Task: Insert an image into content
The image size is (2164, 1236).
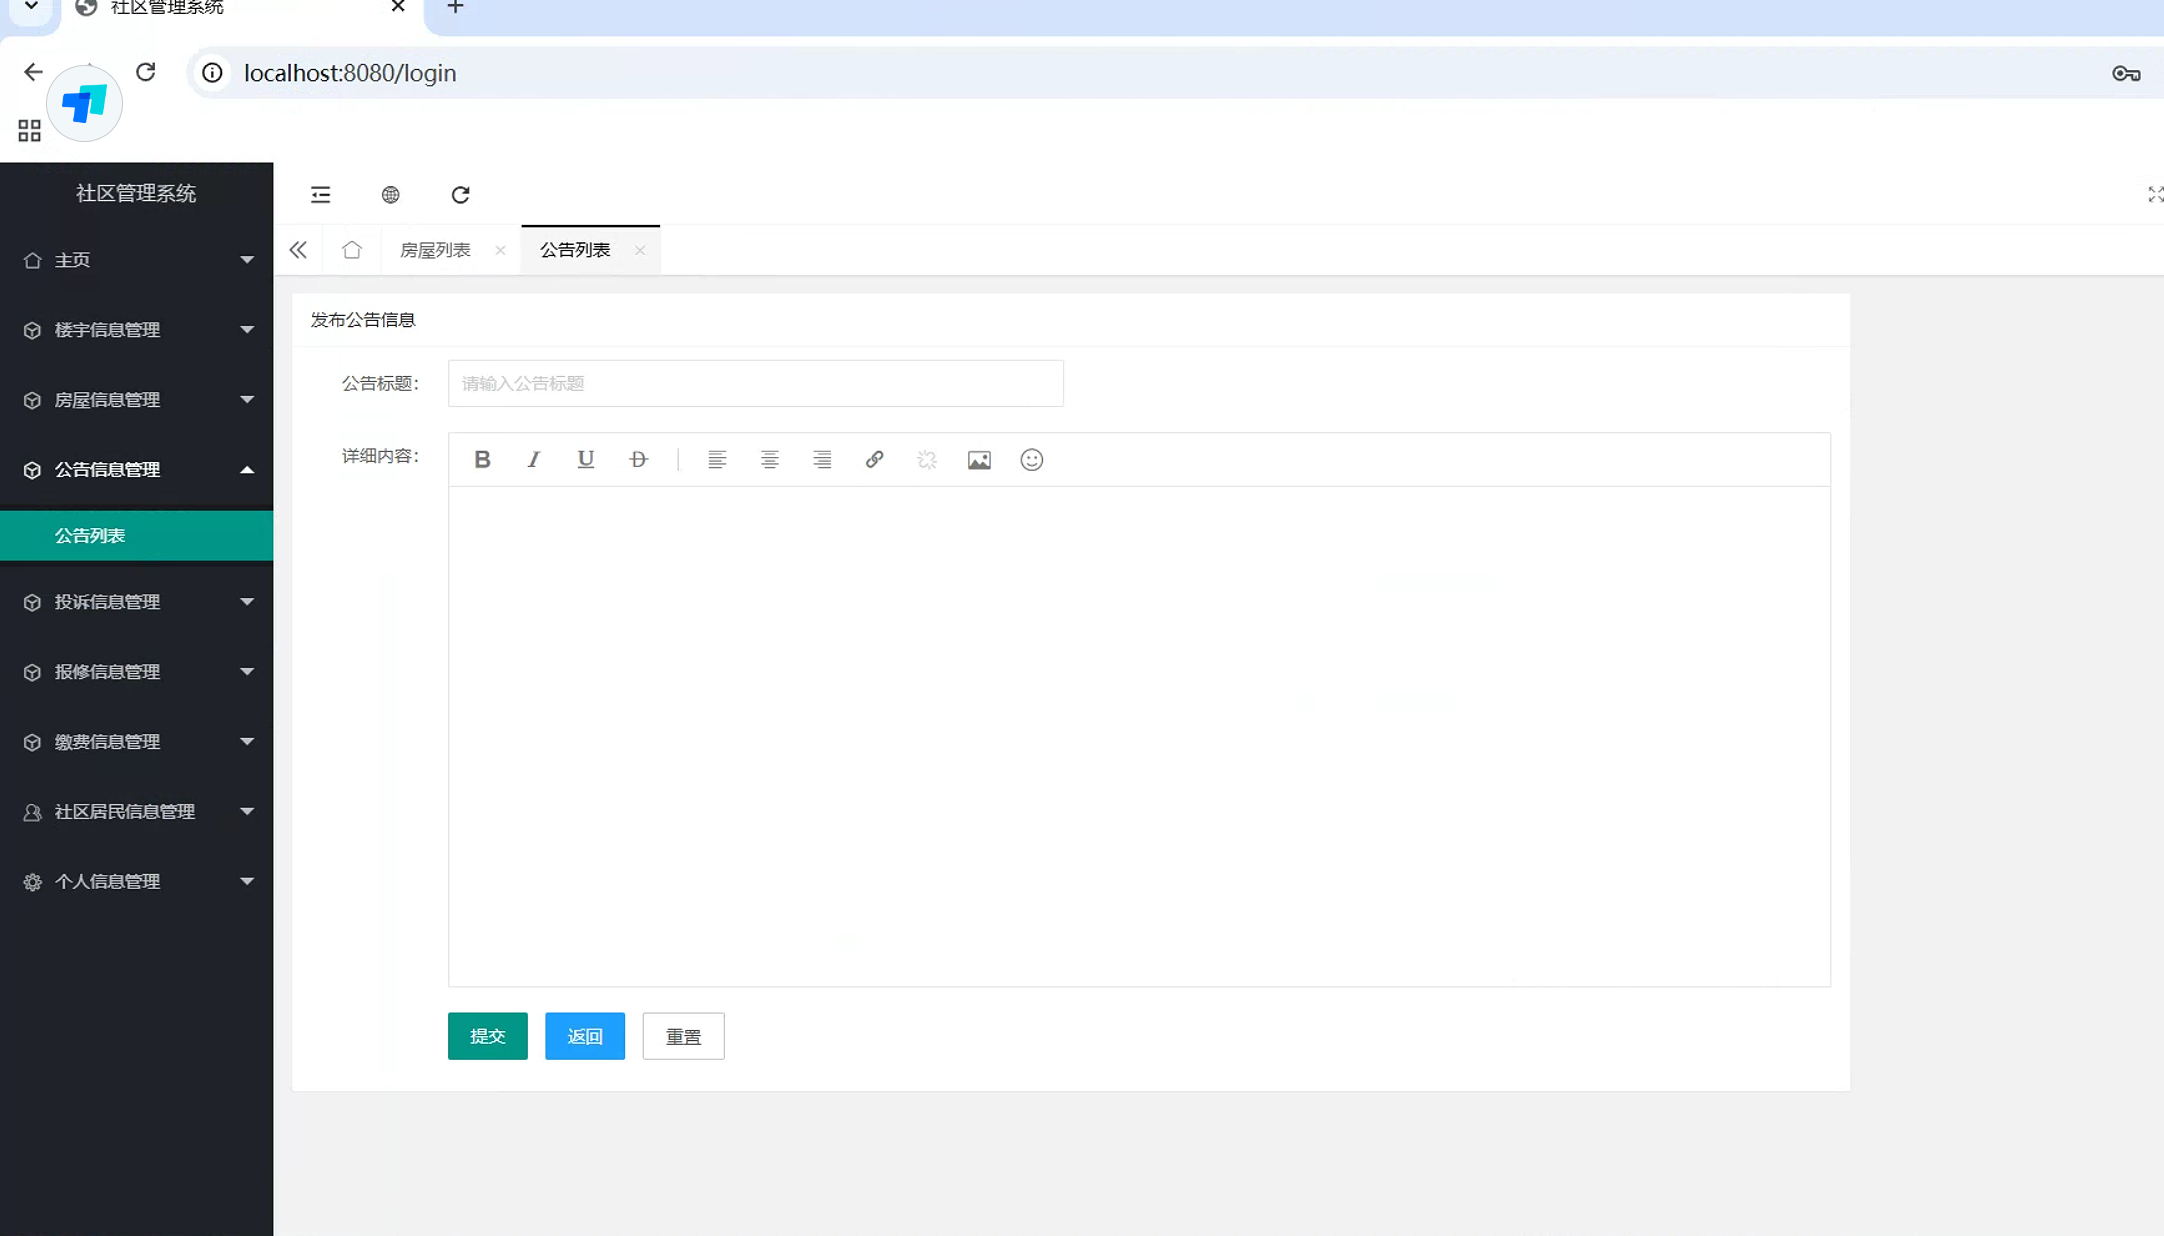Action: (x=979, y=459)
